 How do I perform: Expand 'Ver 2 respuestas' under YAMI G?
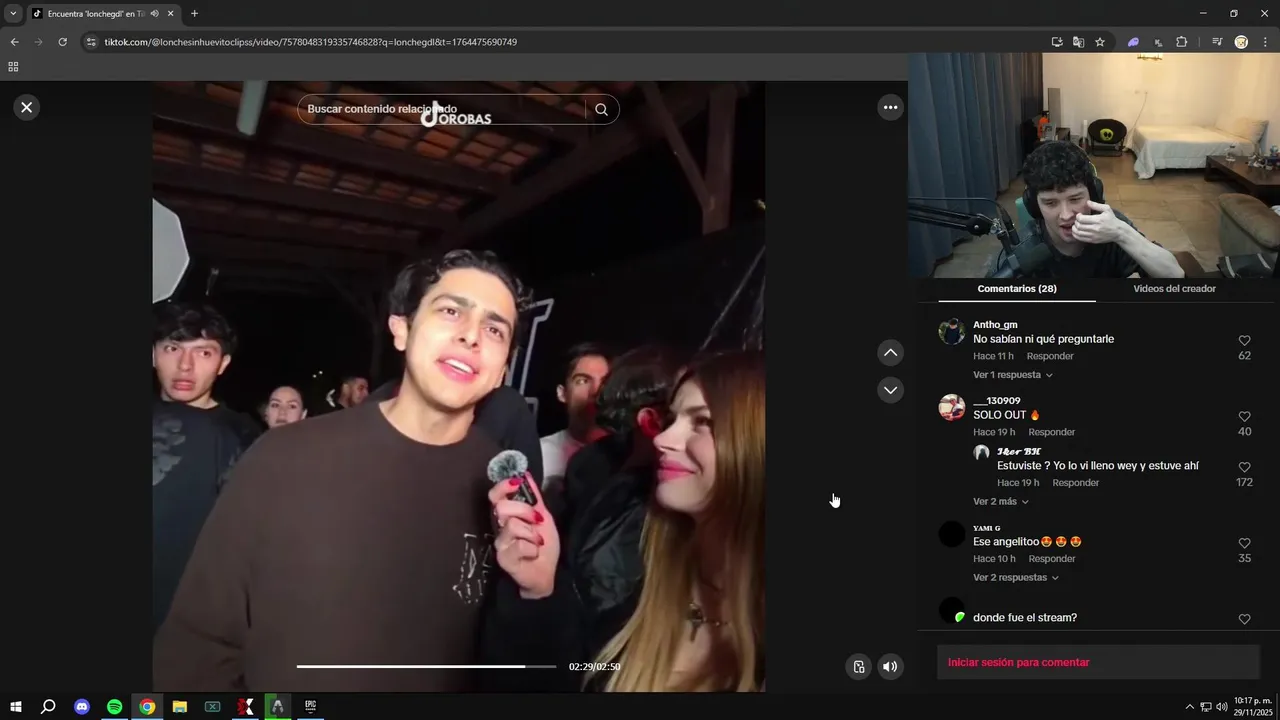pos(1016,577)
